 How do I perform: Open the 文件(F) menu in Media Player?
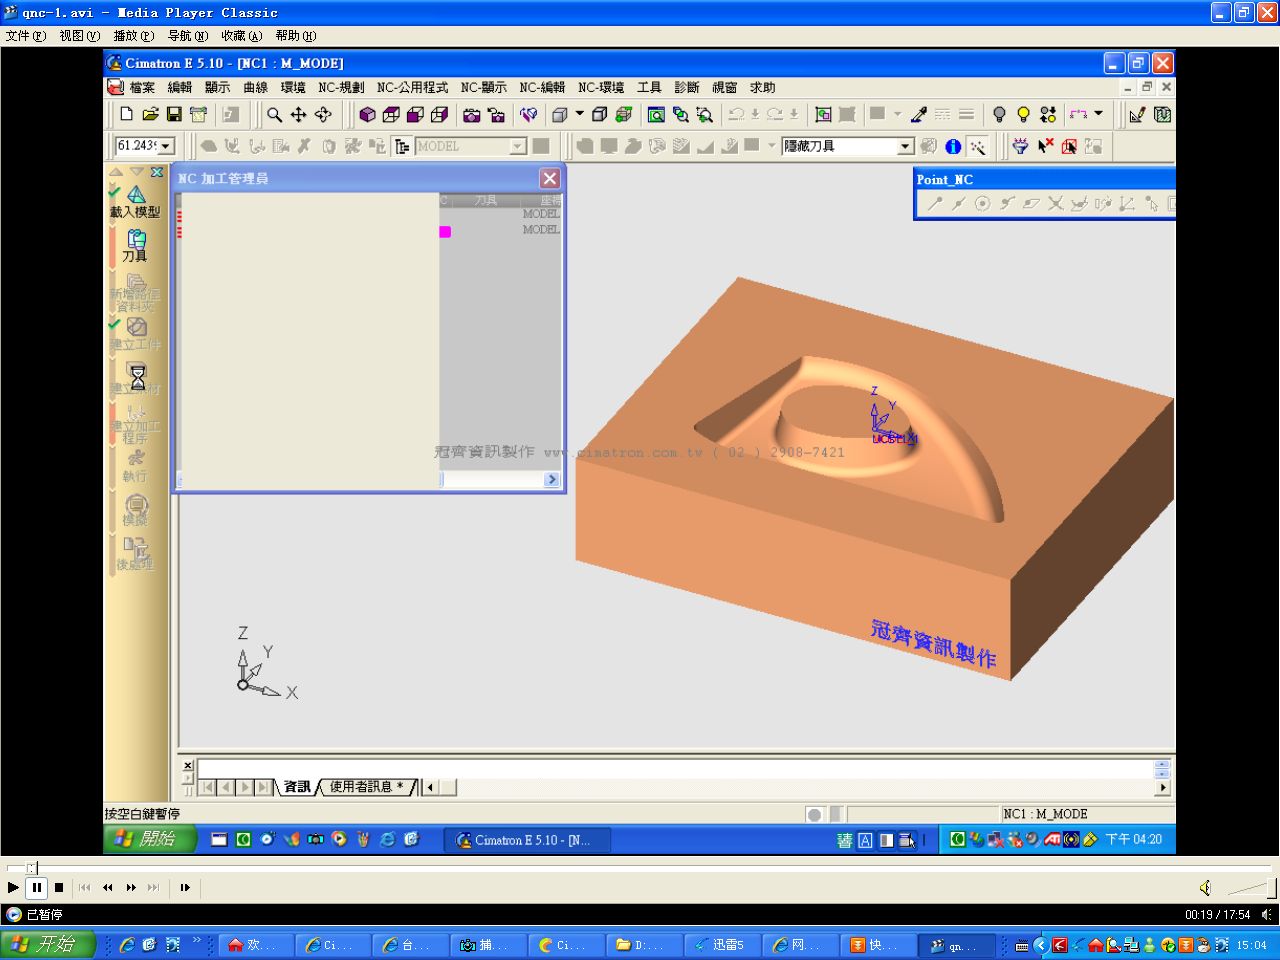pos(25,36)
